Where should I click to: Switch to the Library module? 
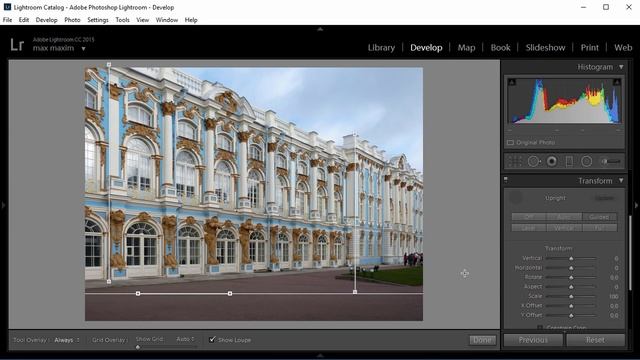point(381,48)
